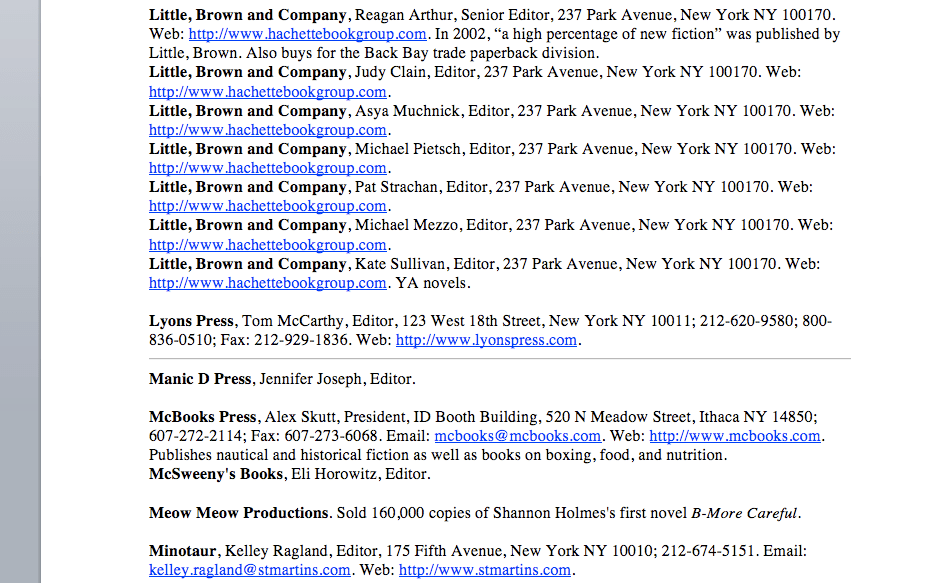The width and height of the screenshot is (931, 583).
Task: Visit the www.lyonspress.com hyperlink
Action: [x=486, y=340]
